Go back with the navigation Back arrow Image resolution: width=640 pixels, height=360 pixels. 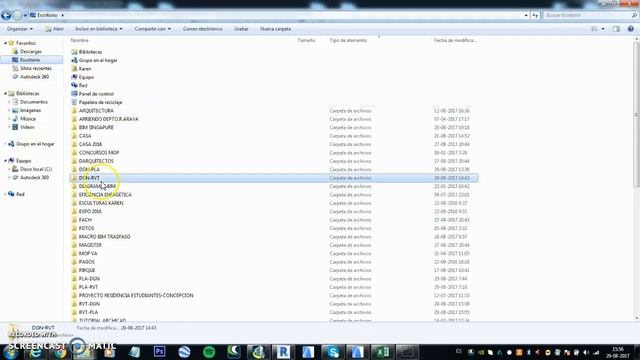coord(6,16)
